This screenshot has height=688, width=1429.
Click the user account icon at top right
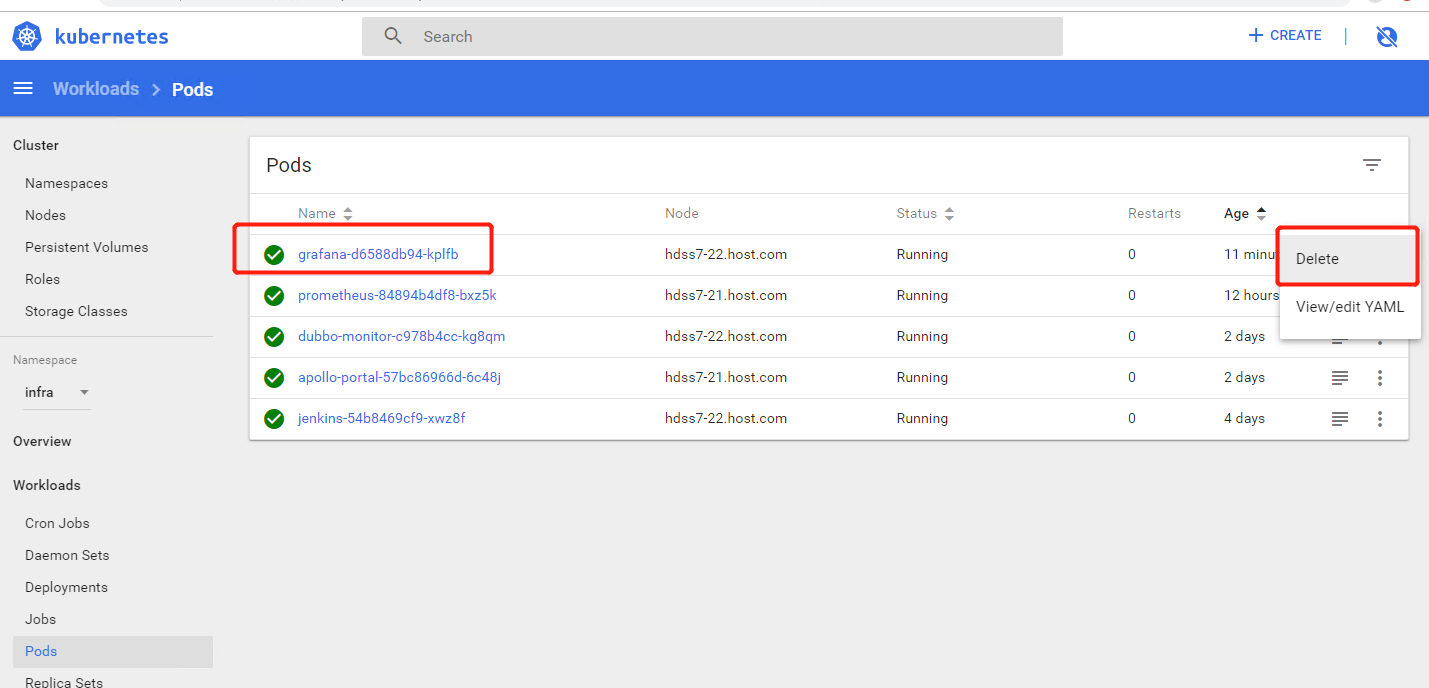tap(1386, 37)
